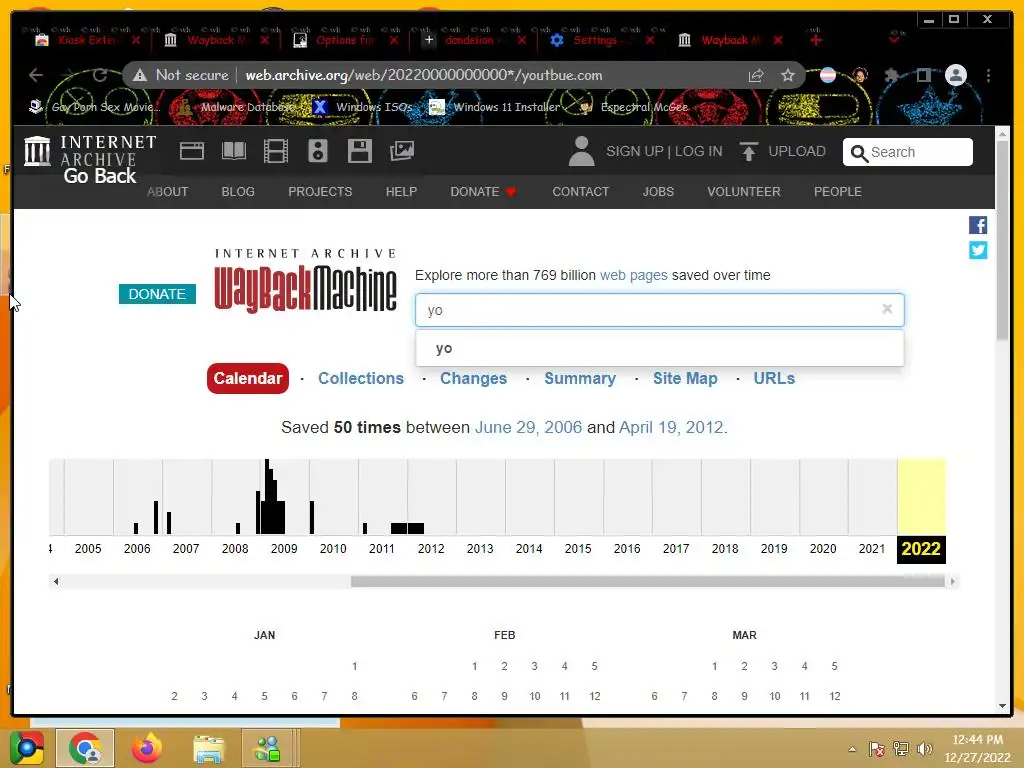Click the Upload arrow icon
Image resolution: width=1024 pixels, height=768 pixels.
pos(748,152)
